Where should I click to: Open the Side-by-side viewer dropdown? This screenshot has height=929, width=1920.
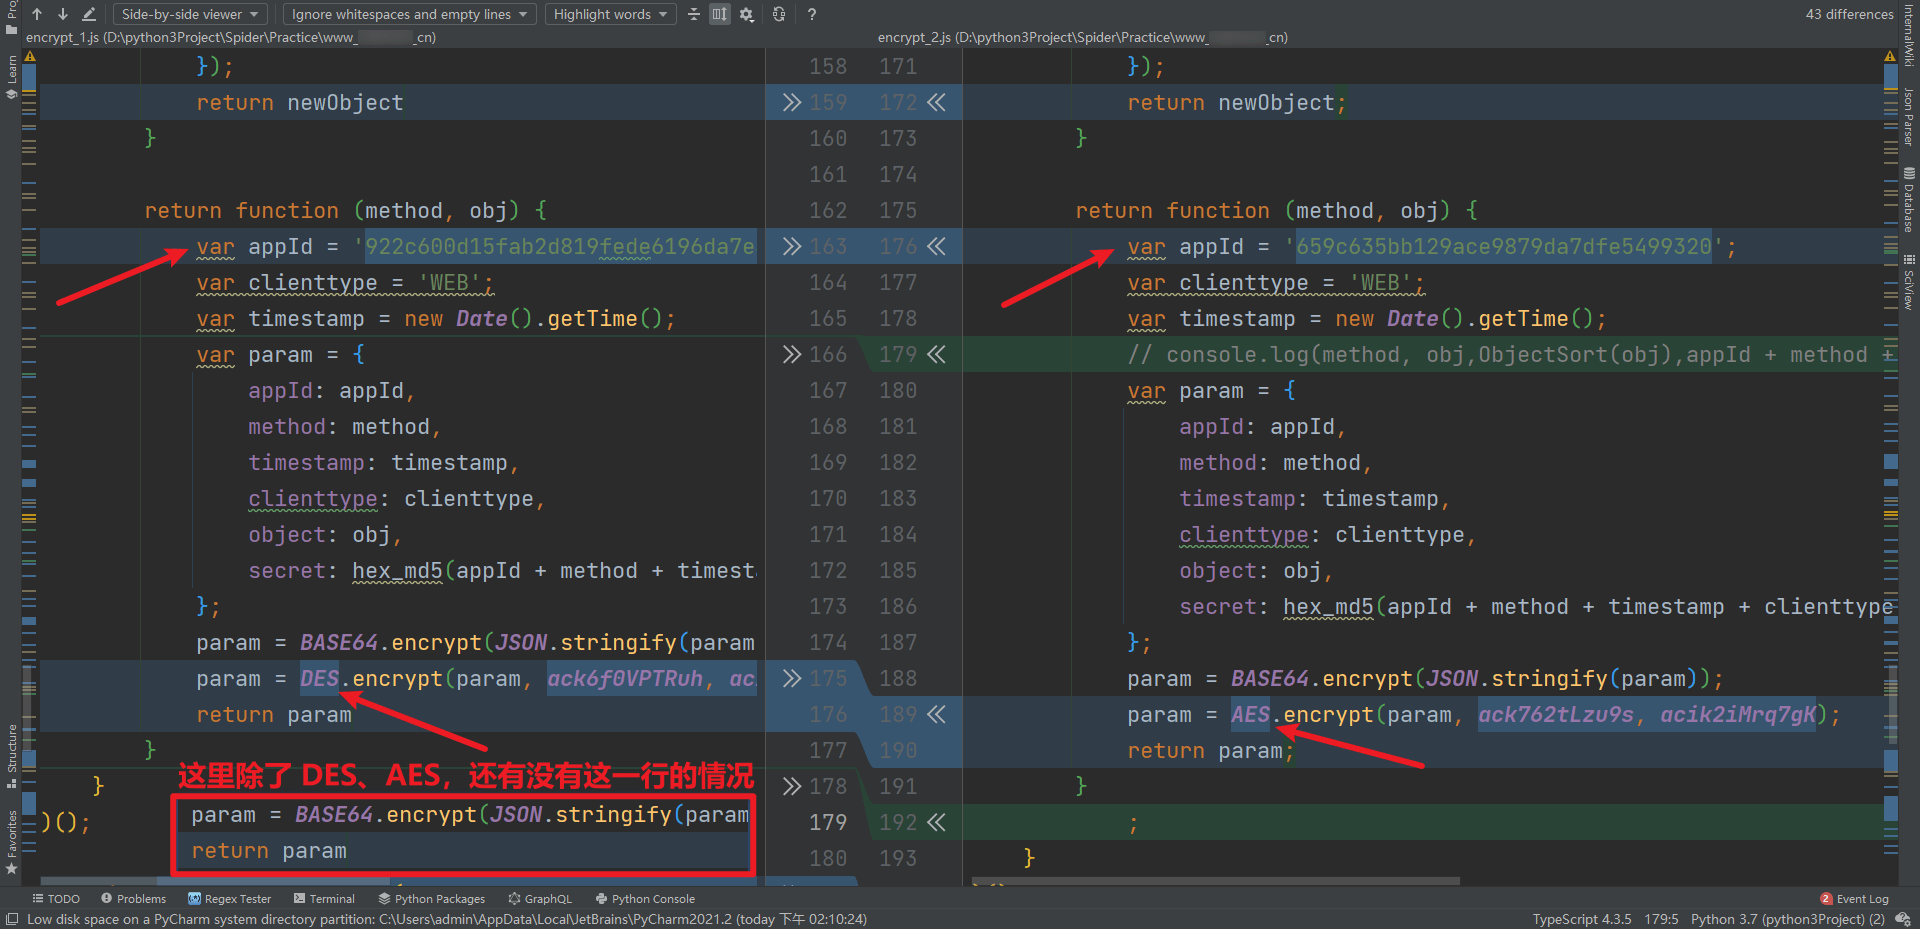pyautogui.click(x=190, y=14)
